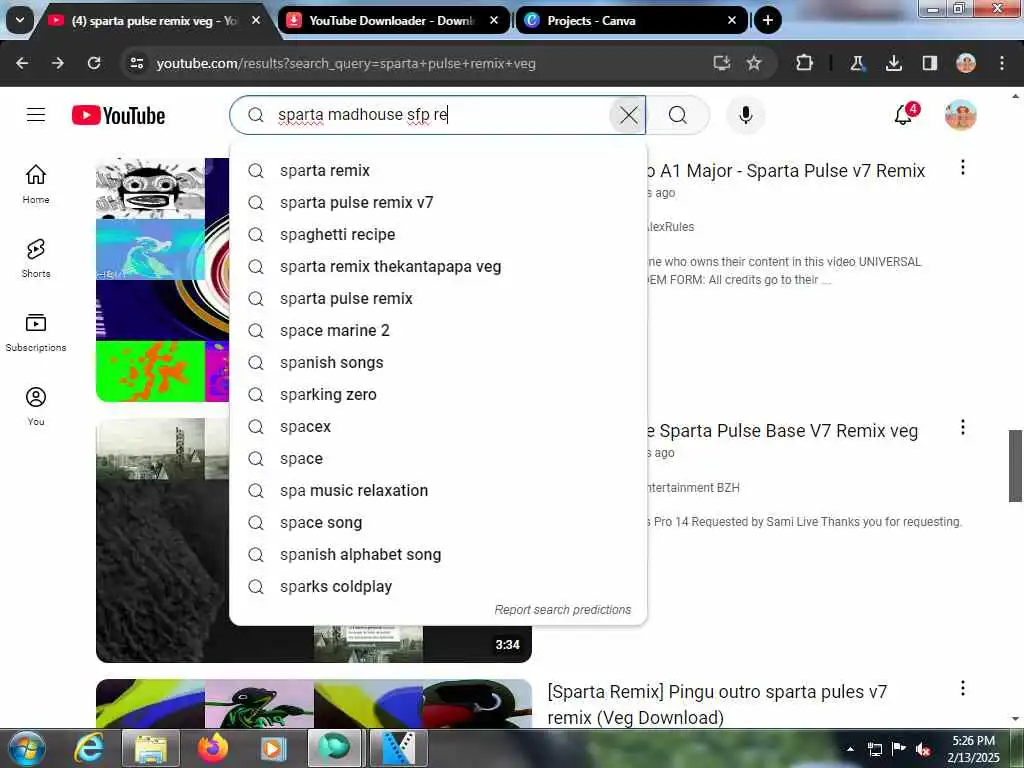The width and height of the screenshot is (1024, 768).
Task: Open new browser tab
Action: [768, 20]
